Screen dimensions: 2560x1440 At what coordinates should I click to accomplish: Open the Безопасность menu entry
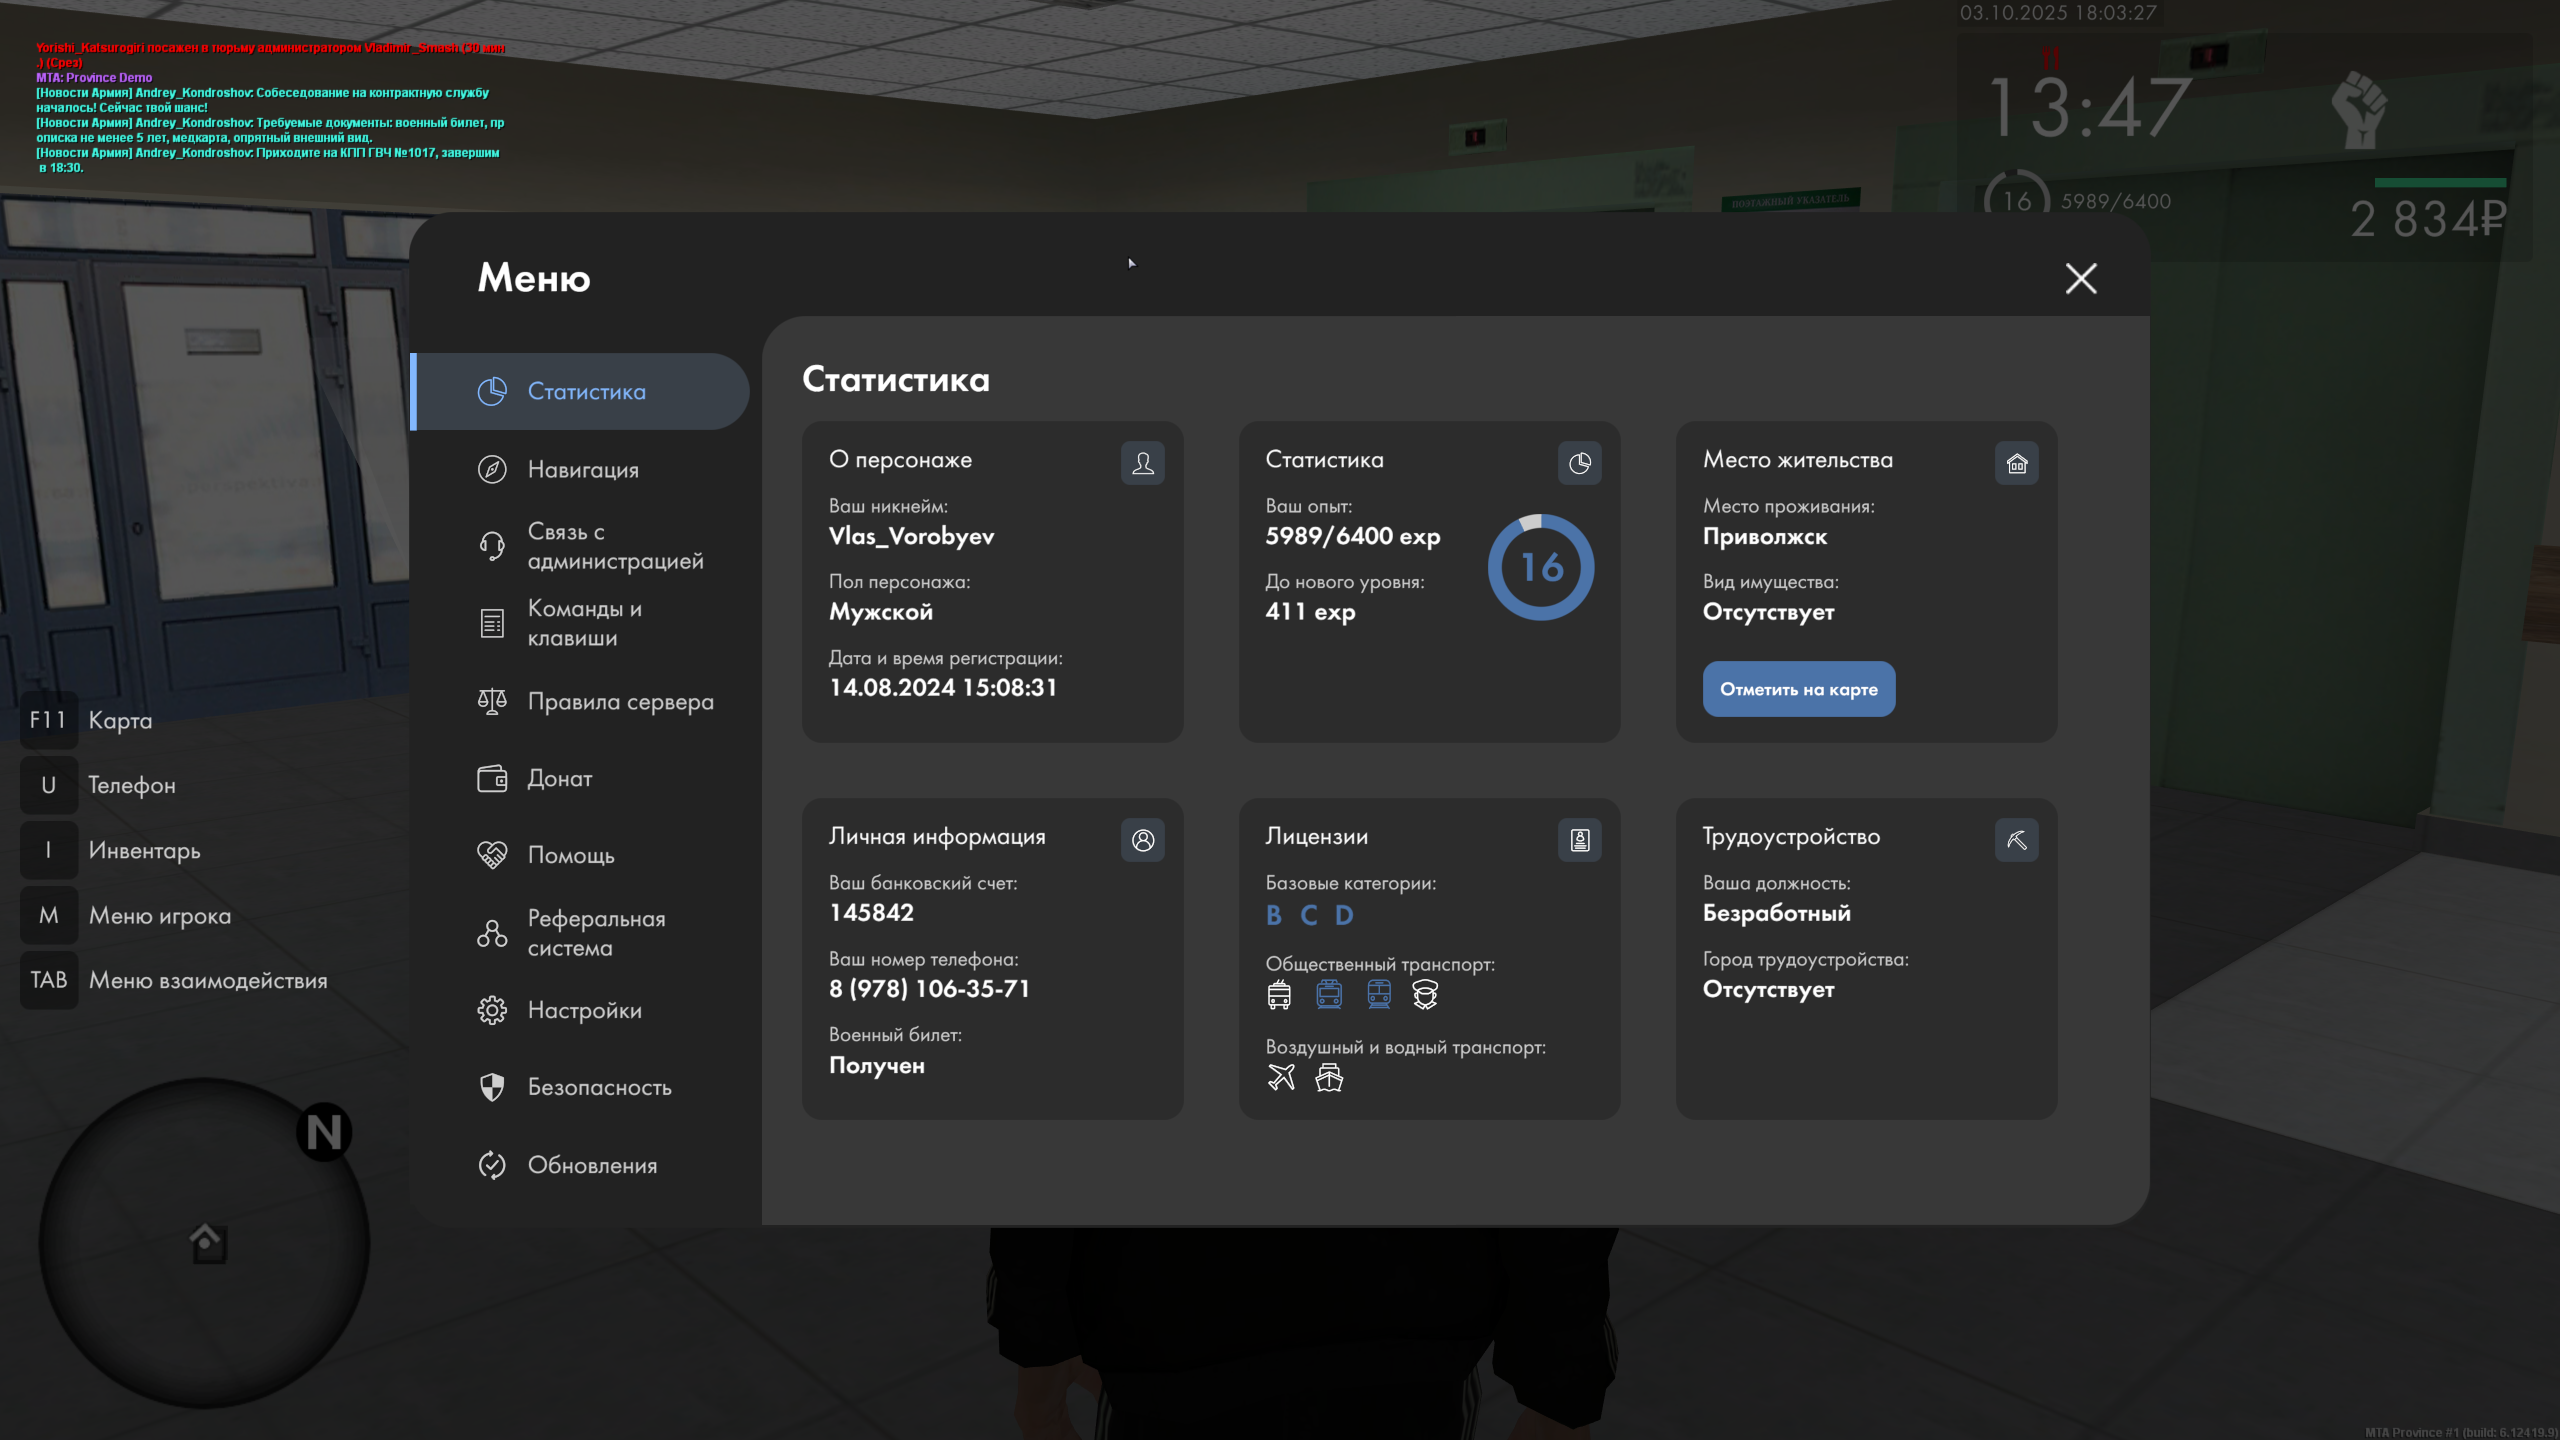pos(599,1087)
